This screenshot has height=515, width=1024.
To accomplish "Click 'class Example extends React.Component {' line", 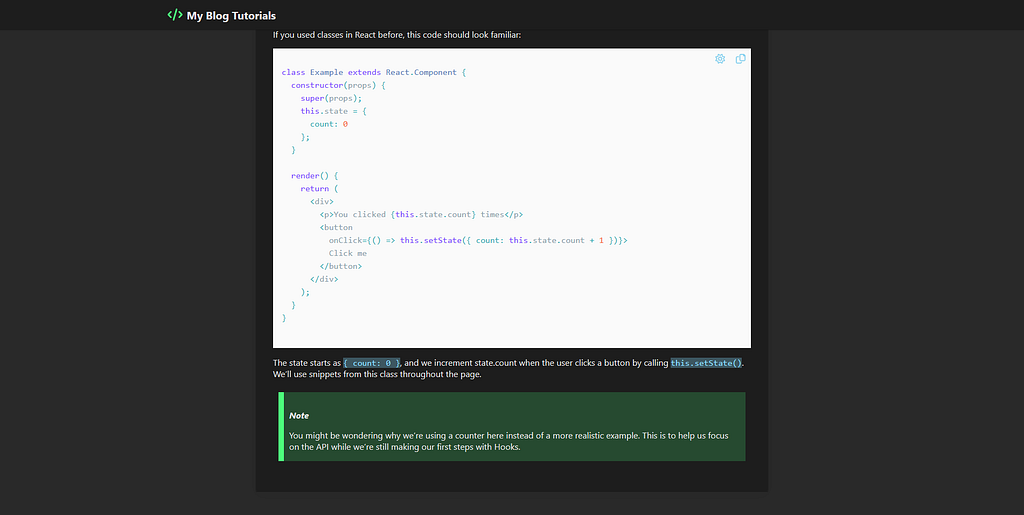I will tap(374, 72).
